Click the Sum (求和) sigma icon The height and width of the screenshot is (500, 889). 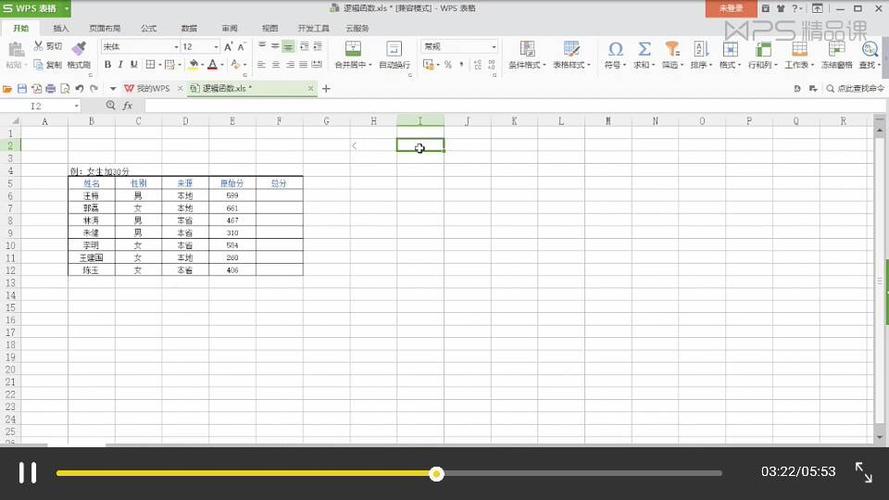[x=644, y=49]
